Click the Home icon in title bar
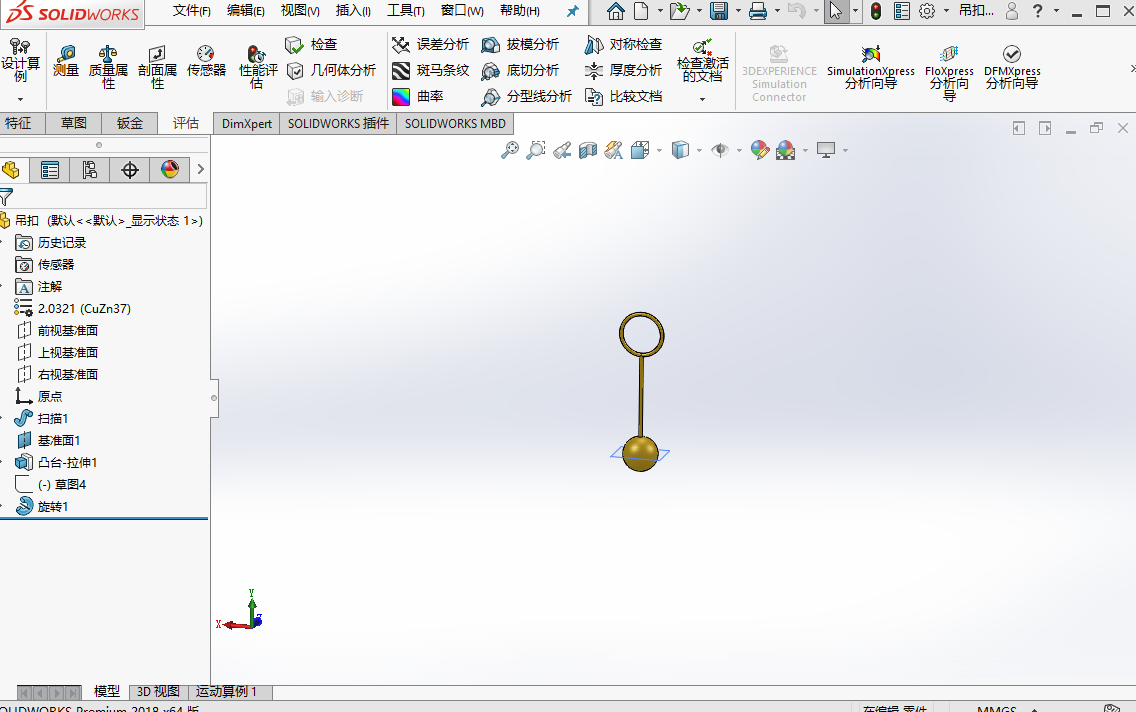Screen dimensions: 1136x712 615,11
